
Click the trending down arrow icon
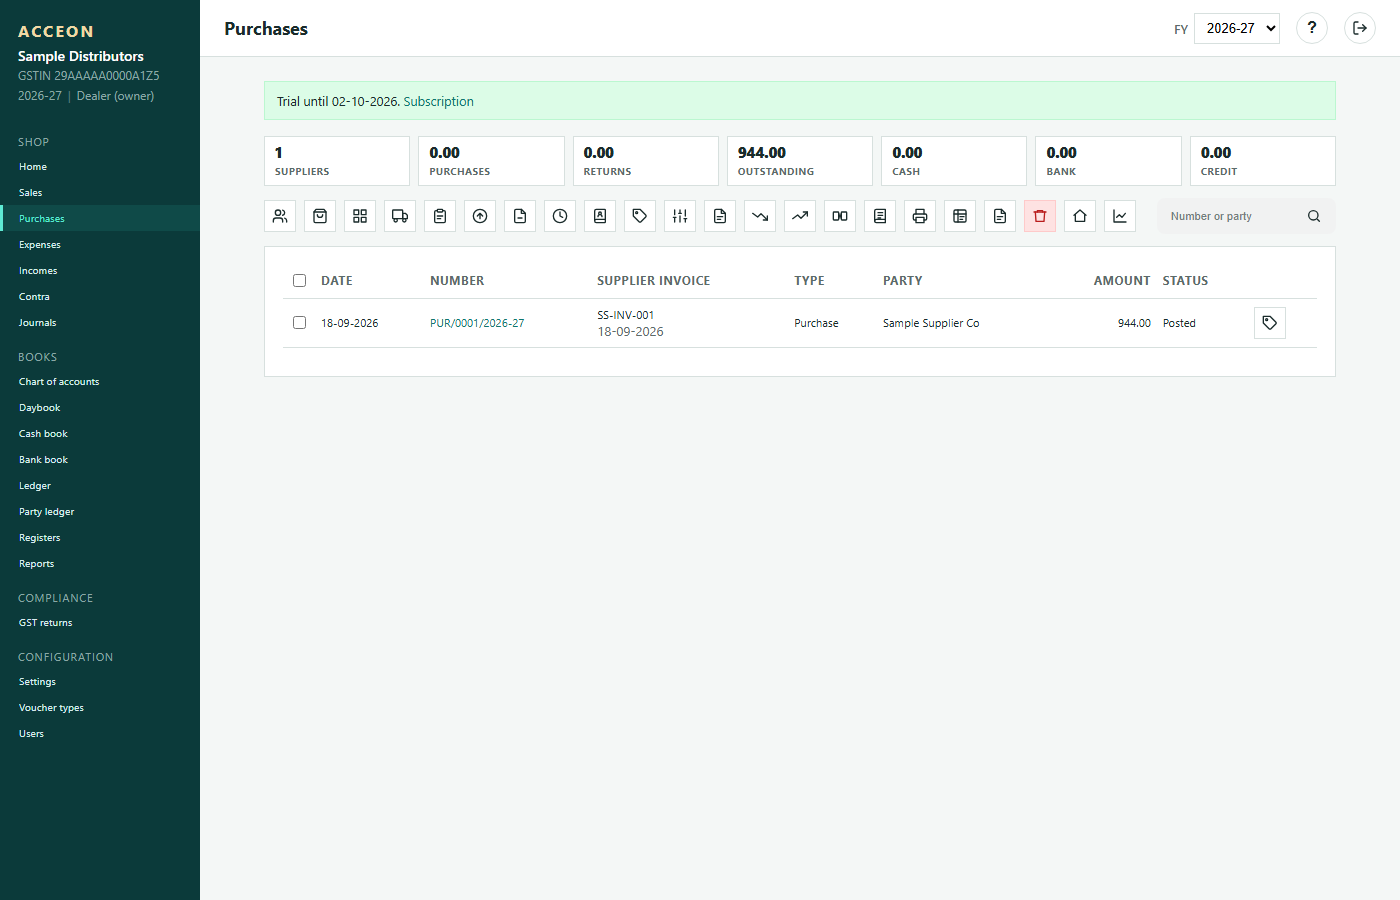760,216
